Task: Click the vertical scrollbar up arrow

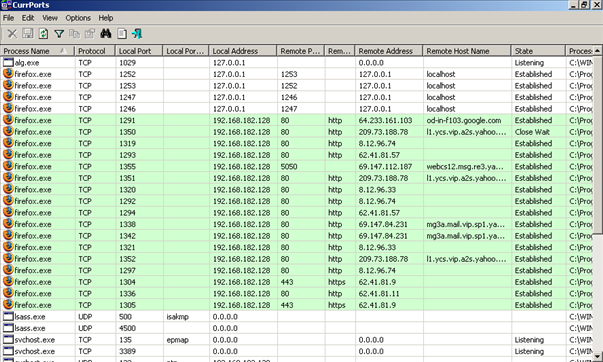Action: point(597,50)
